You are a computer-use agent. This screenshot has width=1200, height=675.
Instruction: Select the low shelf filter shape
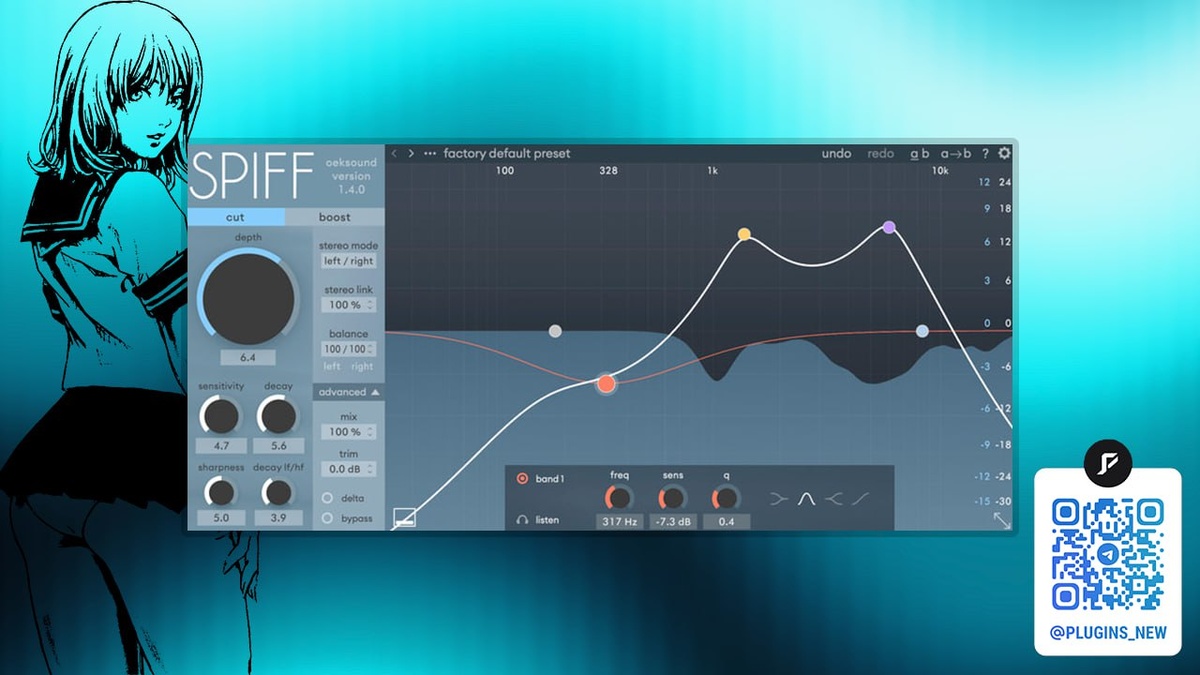coord(780,498)
